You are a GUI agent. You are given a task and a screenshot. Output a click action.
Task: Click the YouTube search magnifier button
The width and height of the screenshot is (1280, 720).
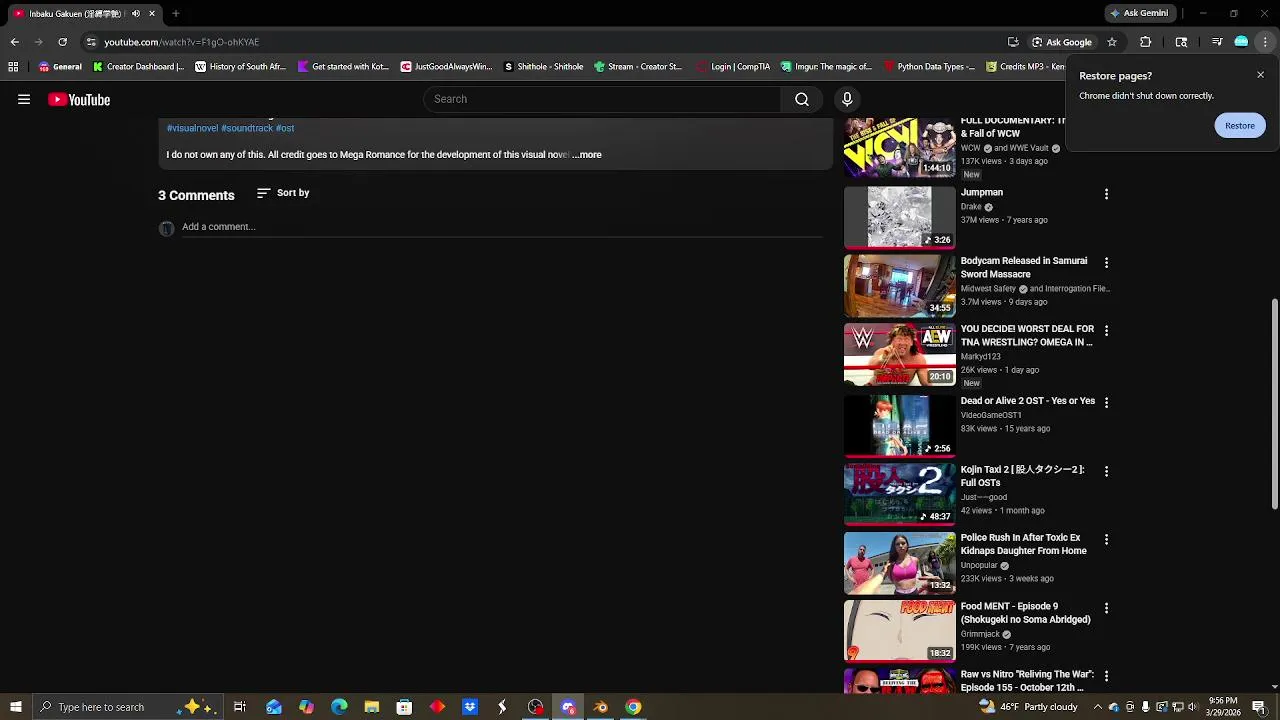point(802,99)
